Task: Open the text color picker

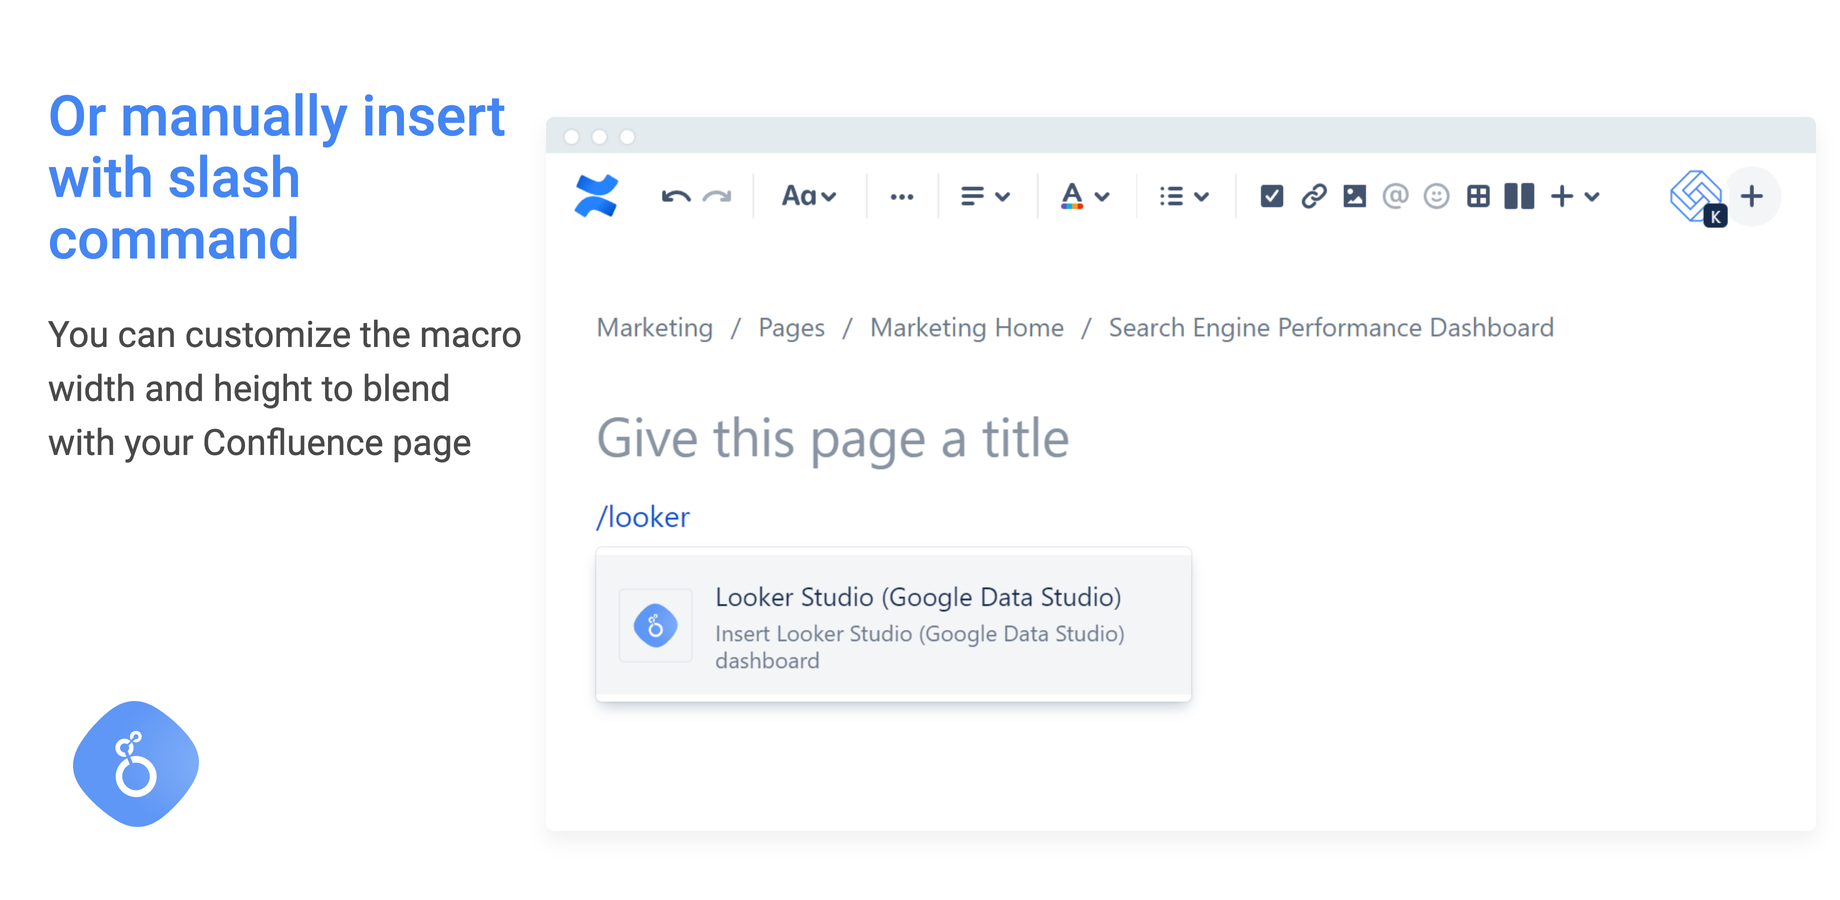Action: 1084,196
